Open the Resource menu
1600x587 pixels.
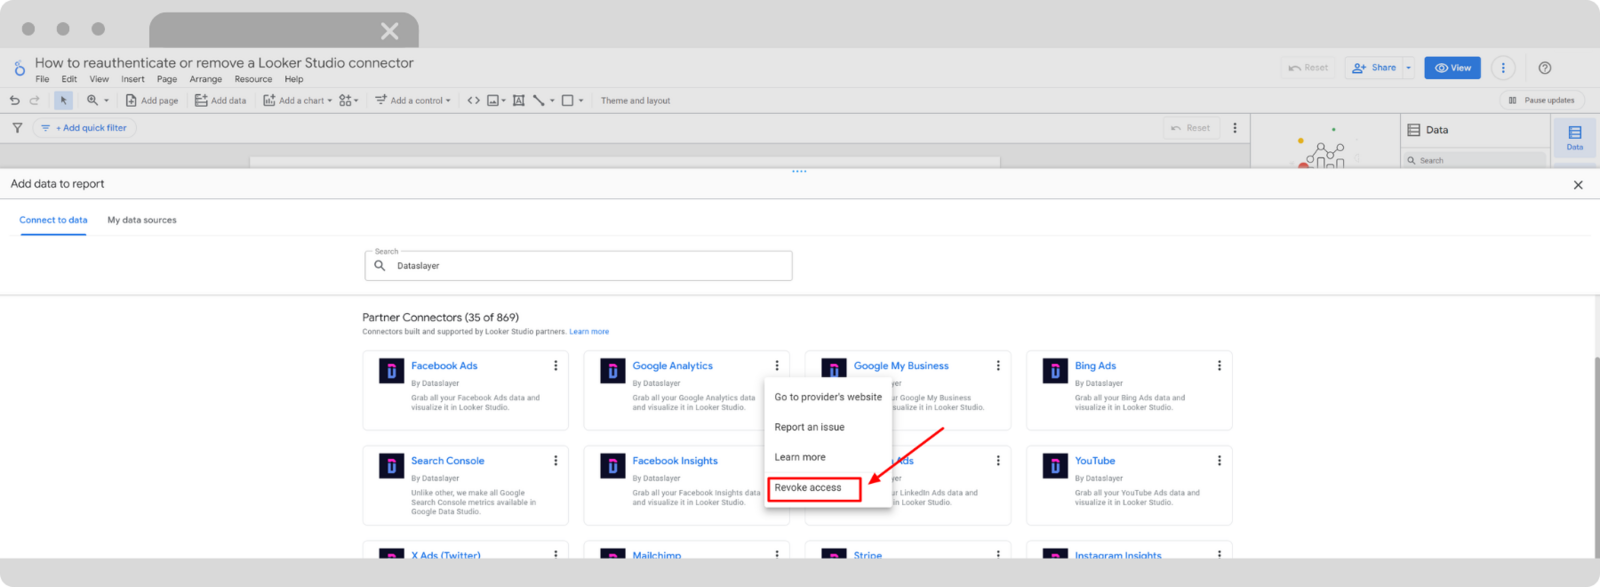(x=253, y=79)
